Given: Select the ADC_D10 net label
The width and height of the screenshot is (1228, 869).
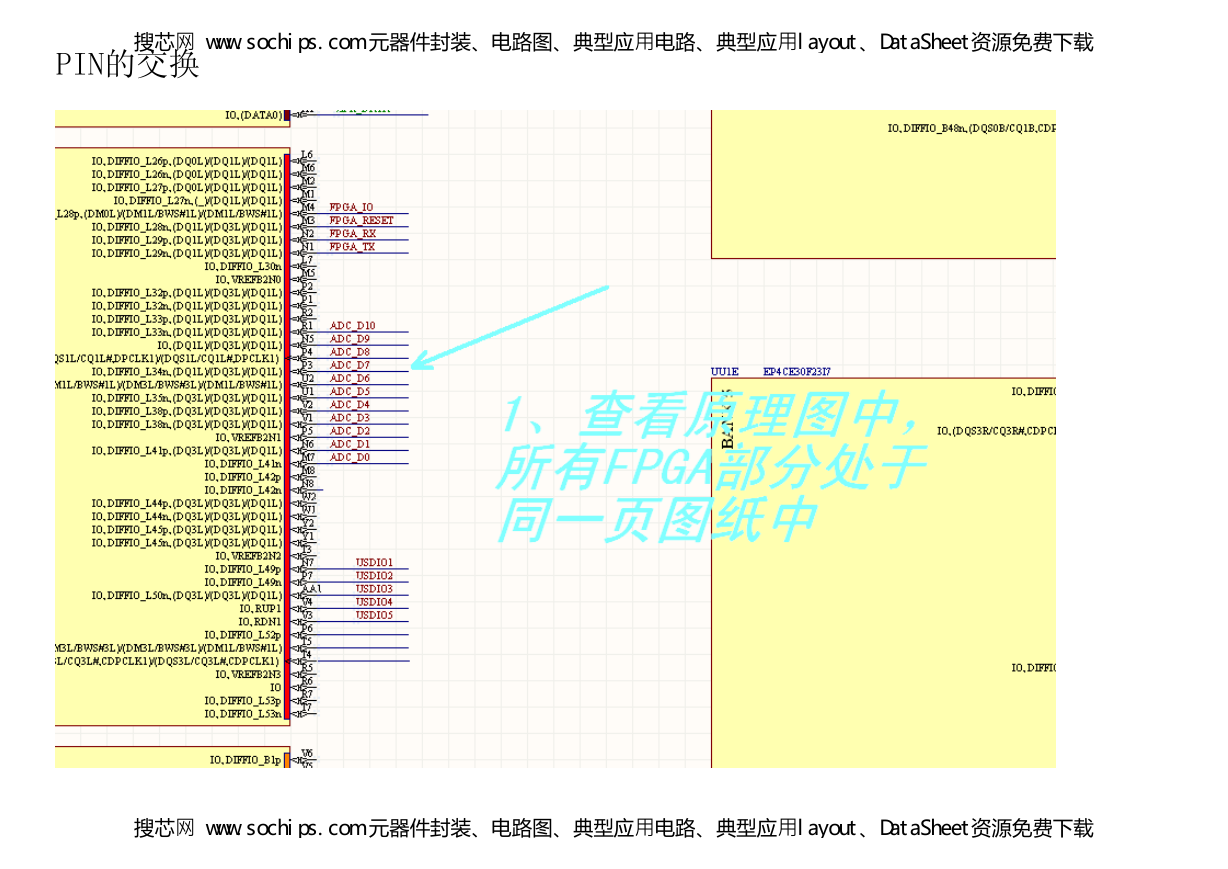Looking at the screenshot, I should [x=353, y=326].
